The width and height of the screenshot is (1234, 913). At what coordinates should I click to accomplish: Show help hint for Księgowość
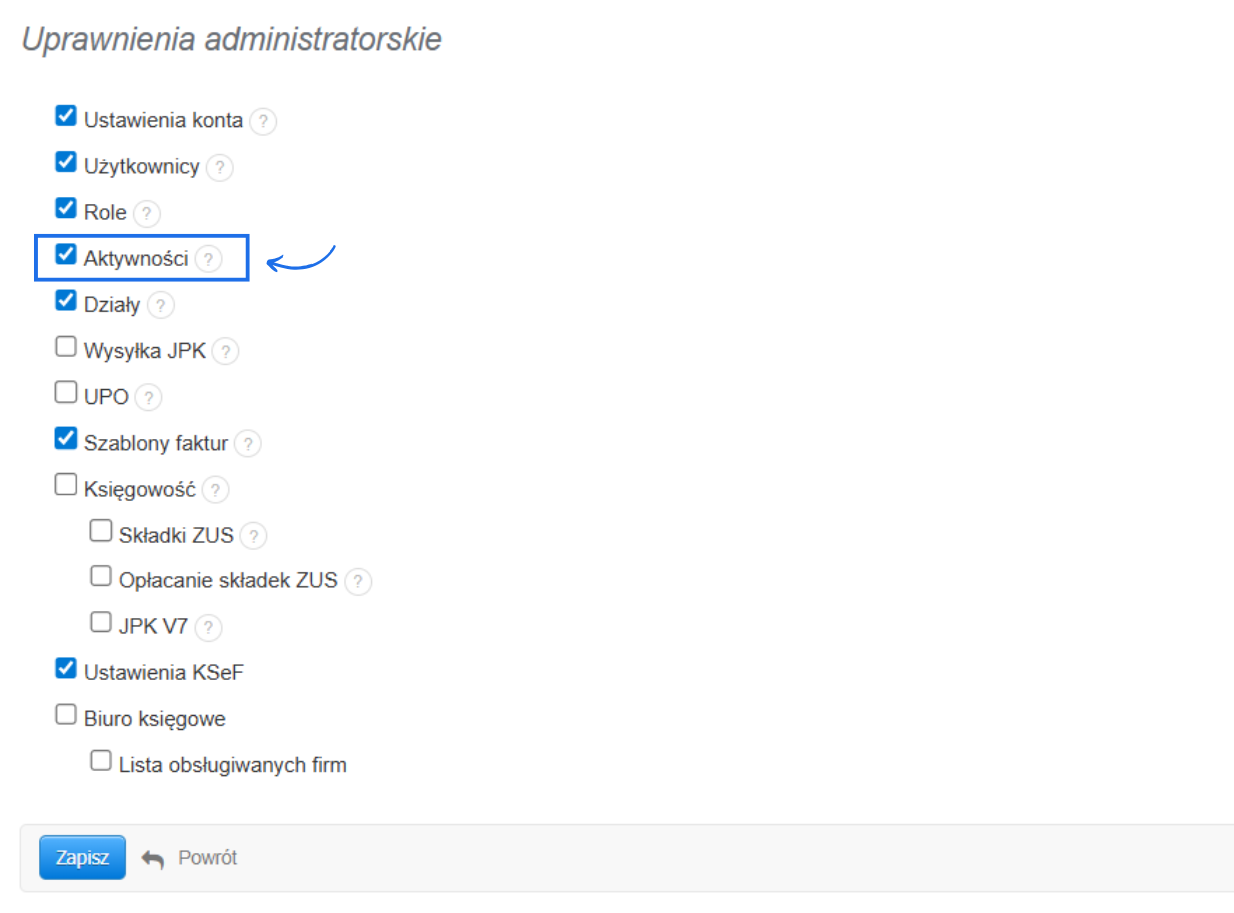coord(215,490)
